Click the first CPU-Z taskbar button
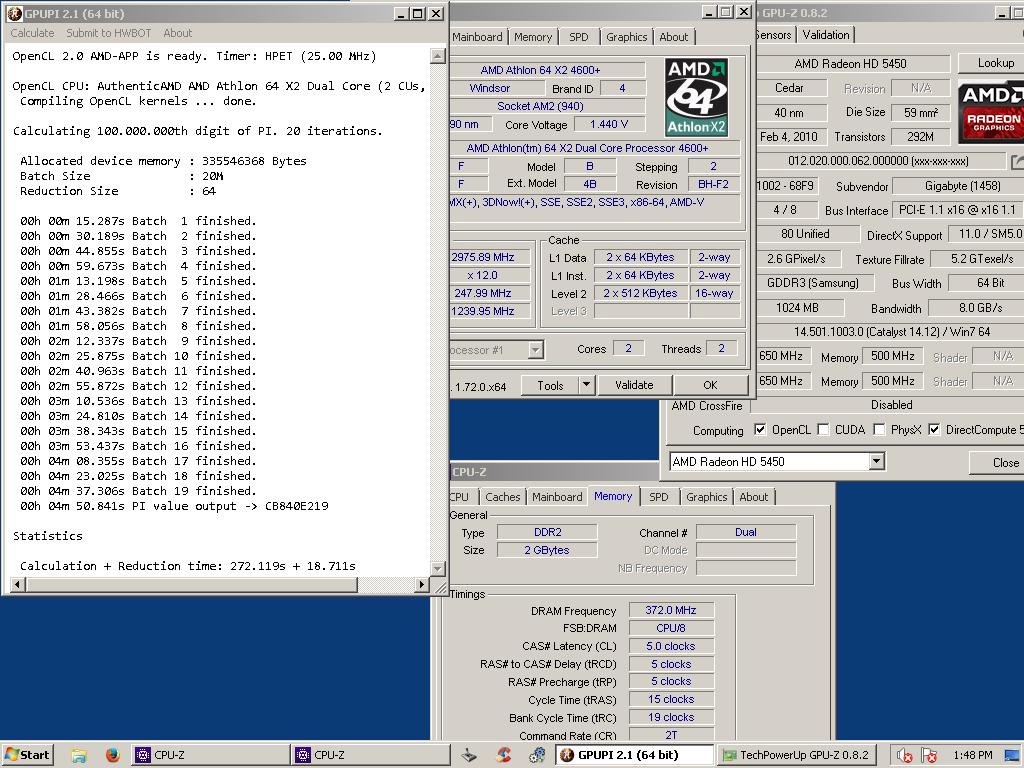The height and width of the screenshot is (768, 1024). point(209,755)
